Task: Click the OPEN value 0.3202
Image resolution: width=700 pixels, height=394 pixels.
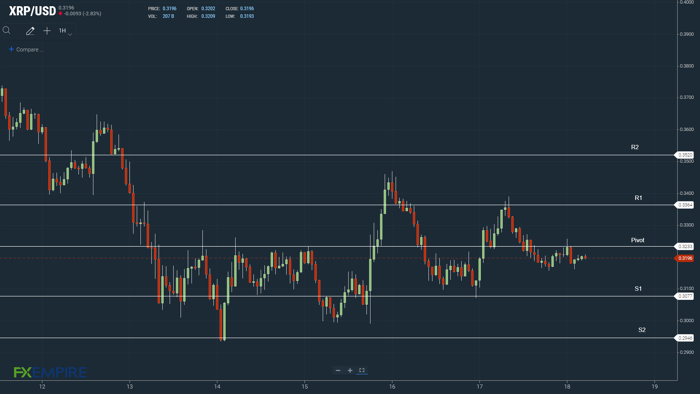Action: tap(208, 8)
